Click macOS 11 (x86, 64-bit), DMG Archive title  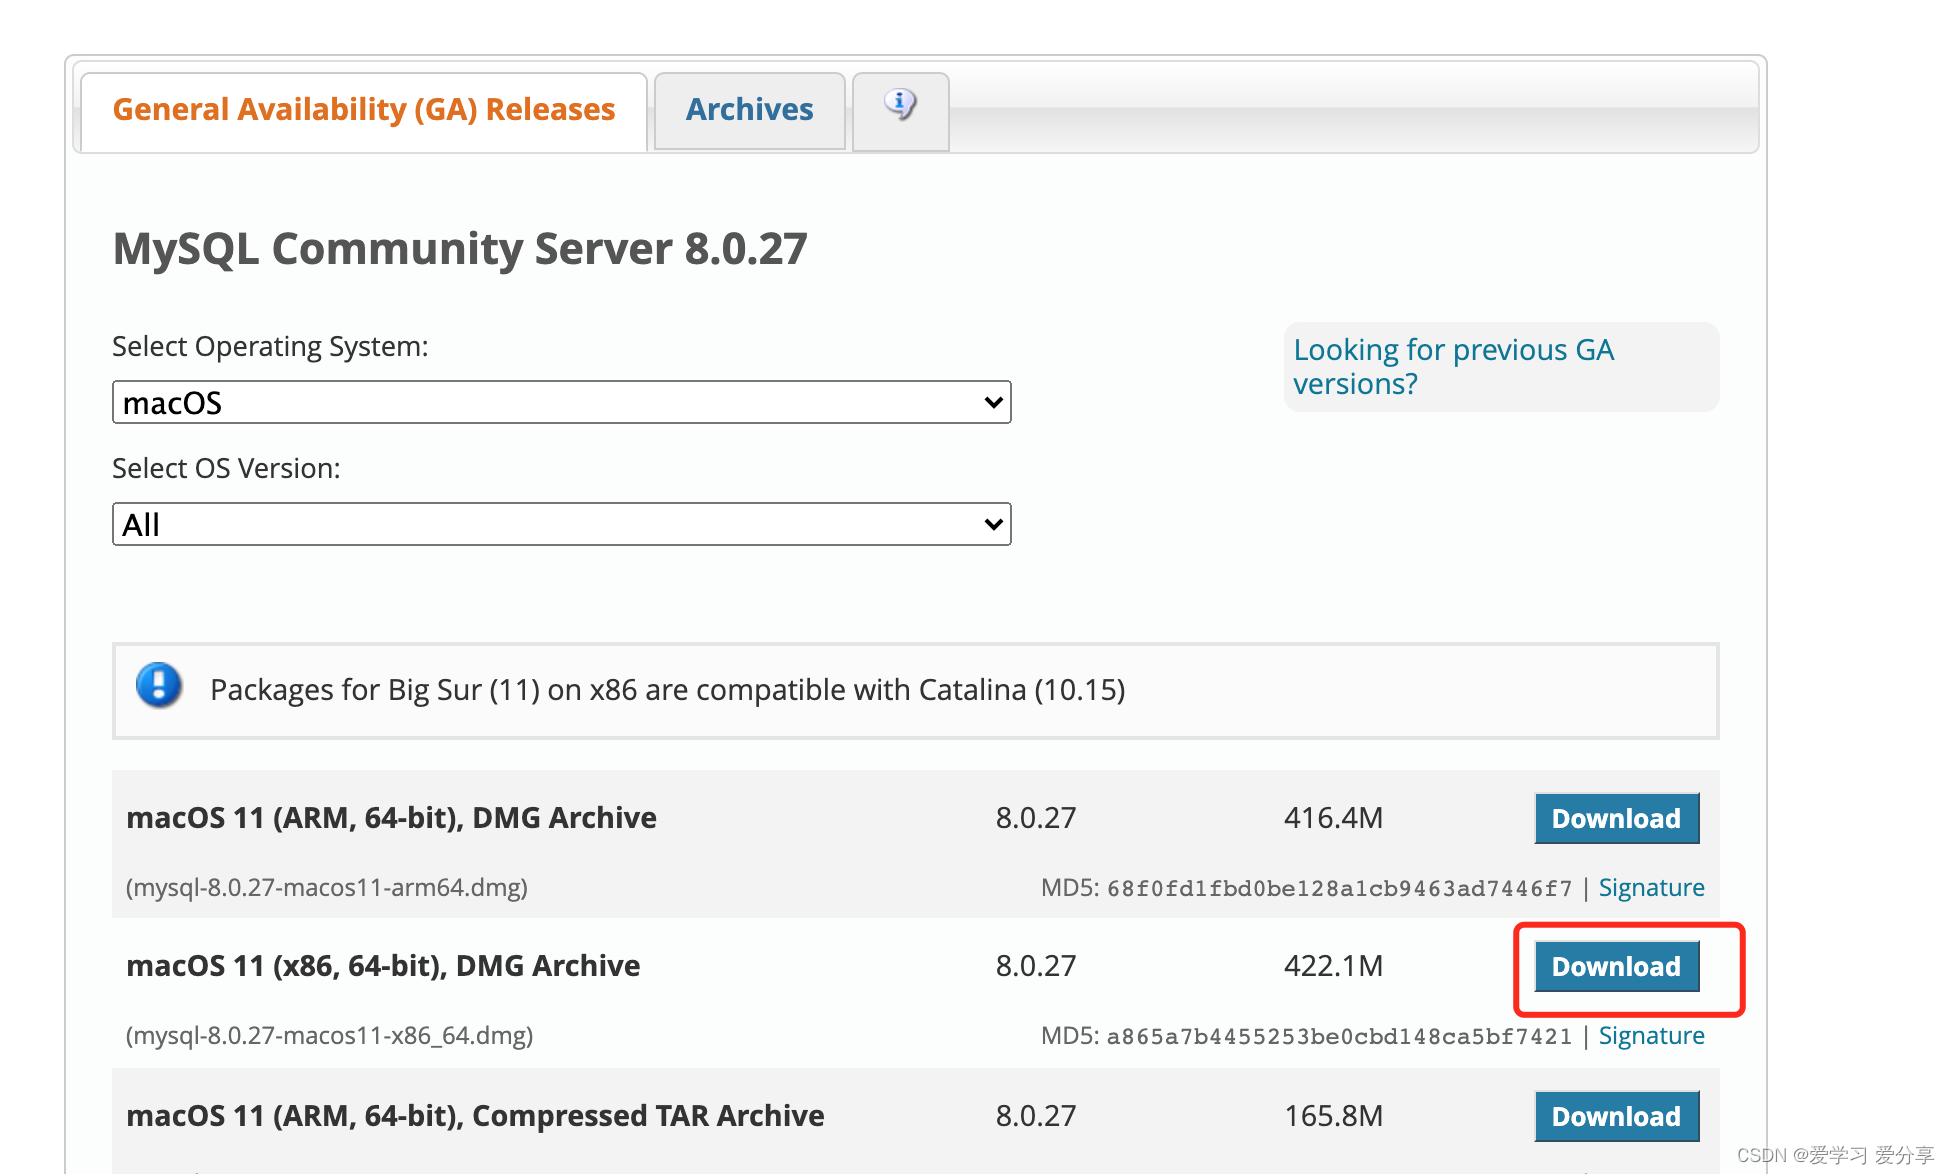pos(383,966)
